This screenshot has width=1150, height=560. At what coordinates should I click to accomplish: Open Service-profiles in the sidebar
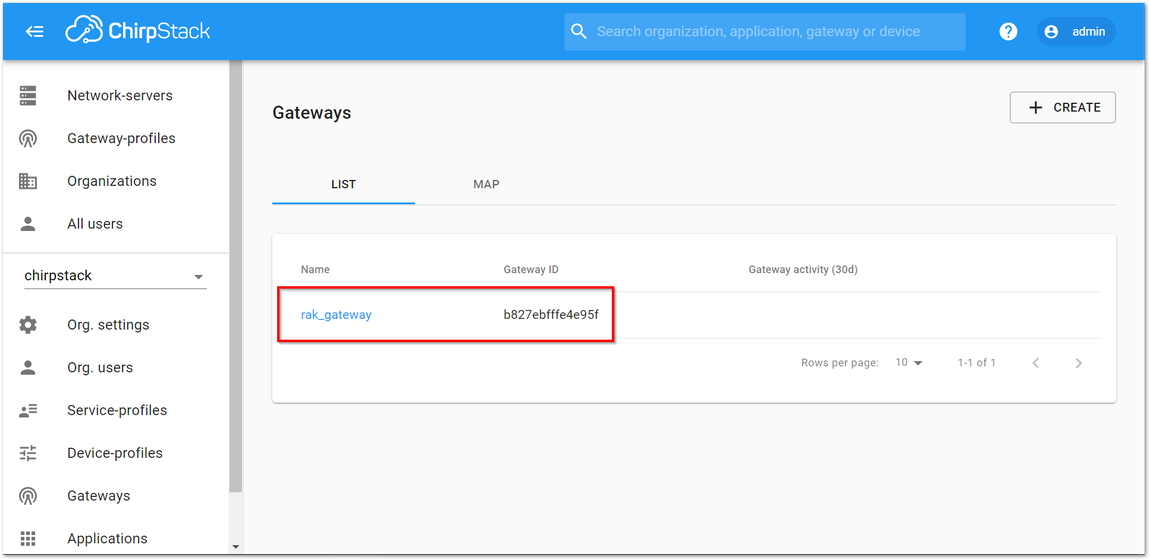pos(116,410)
